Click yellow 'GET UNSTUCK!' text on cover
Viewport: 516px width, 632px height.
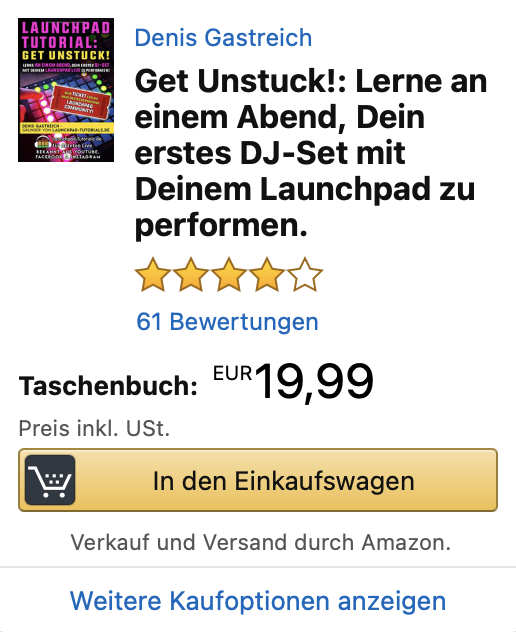66,56
